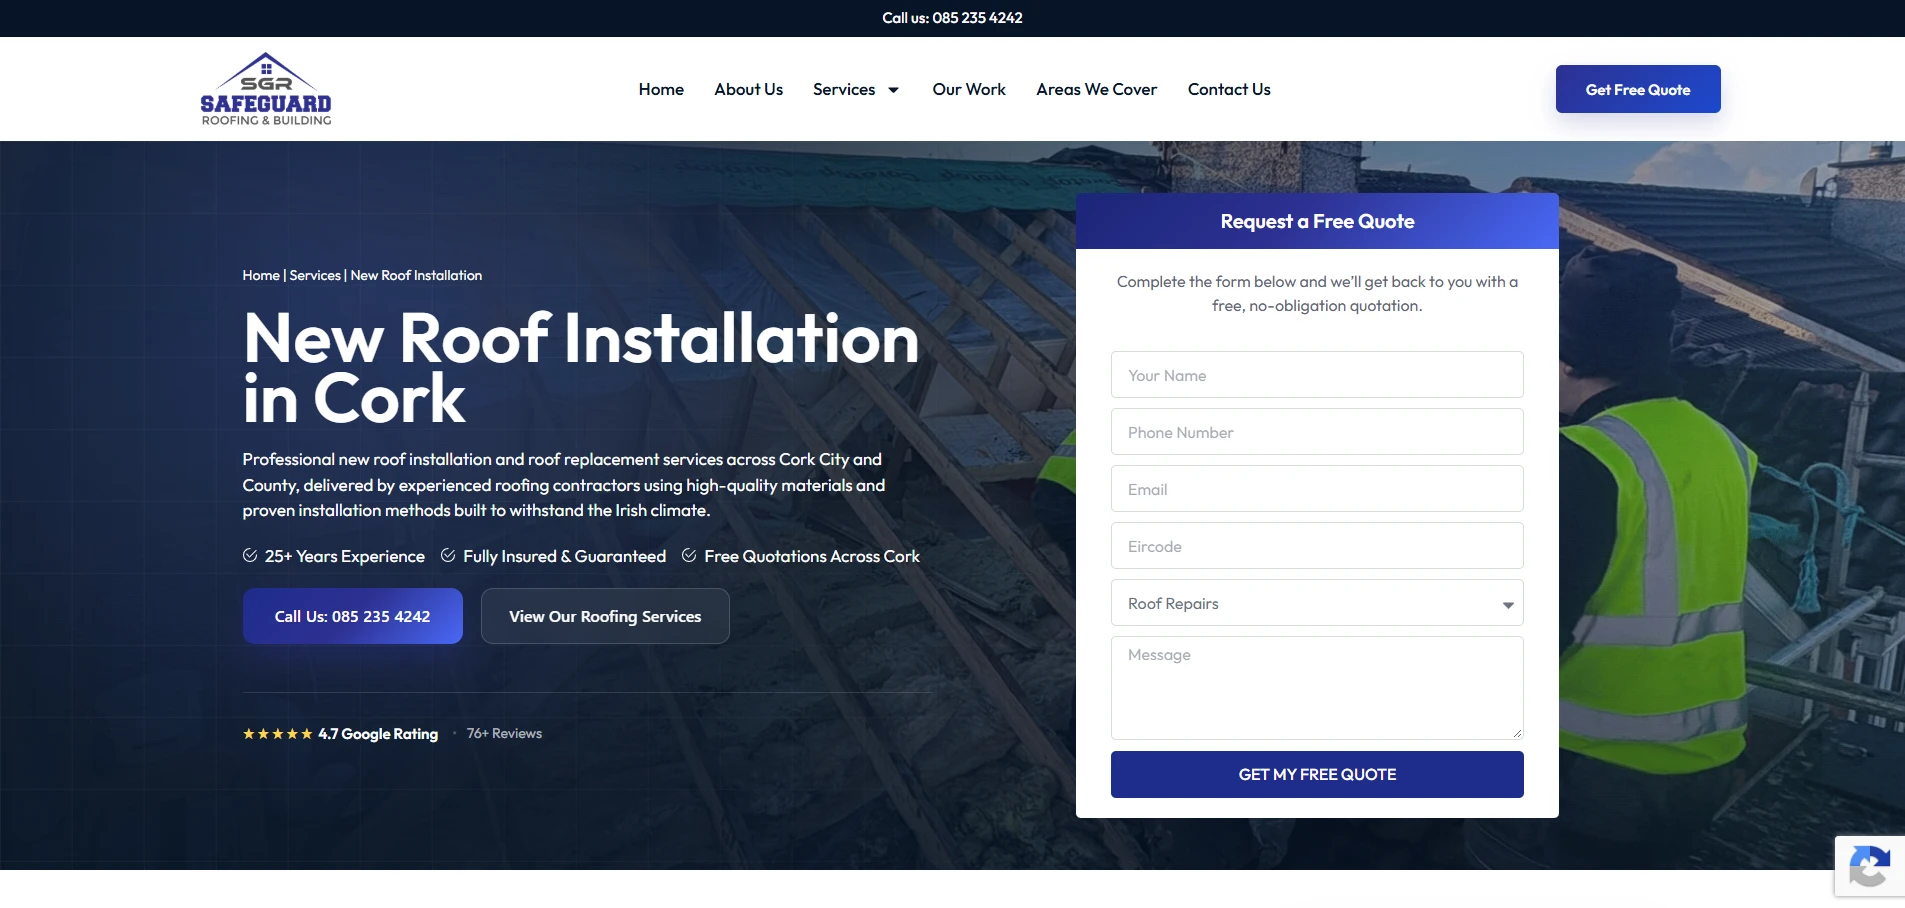The width and height of the screenshot is (1905, 908).
Task: Click the Message box resize handle
Action: click(x=1517, y=733)
